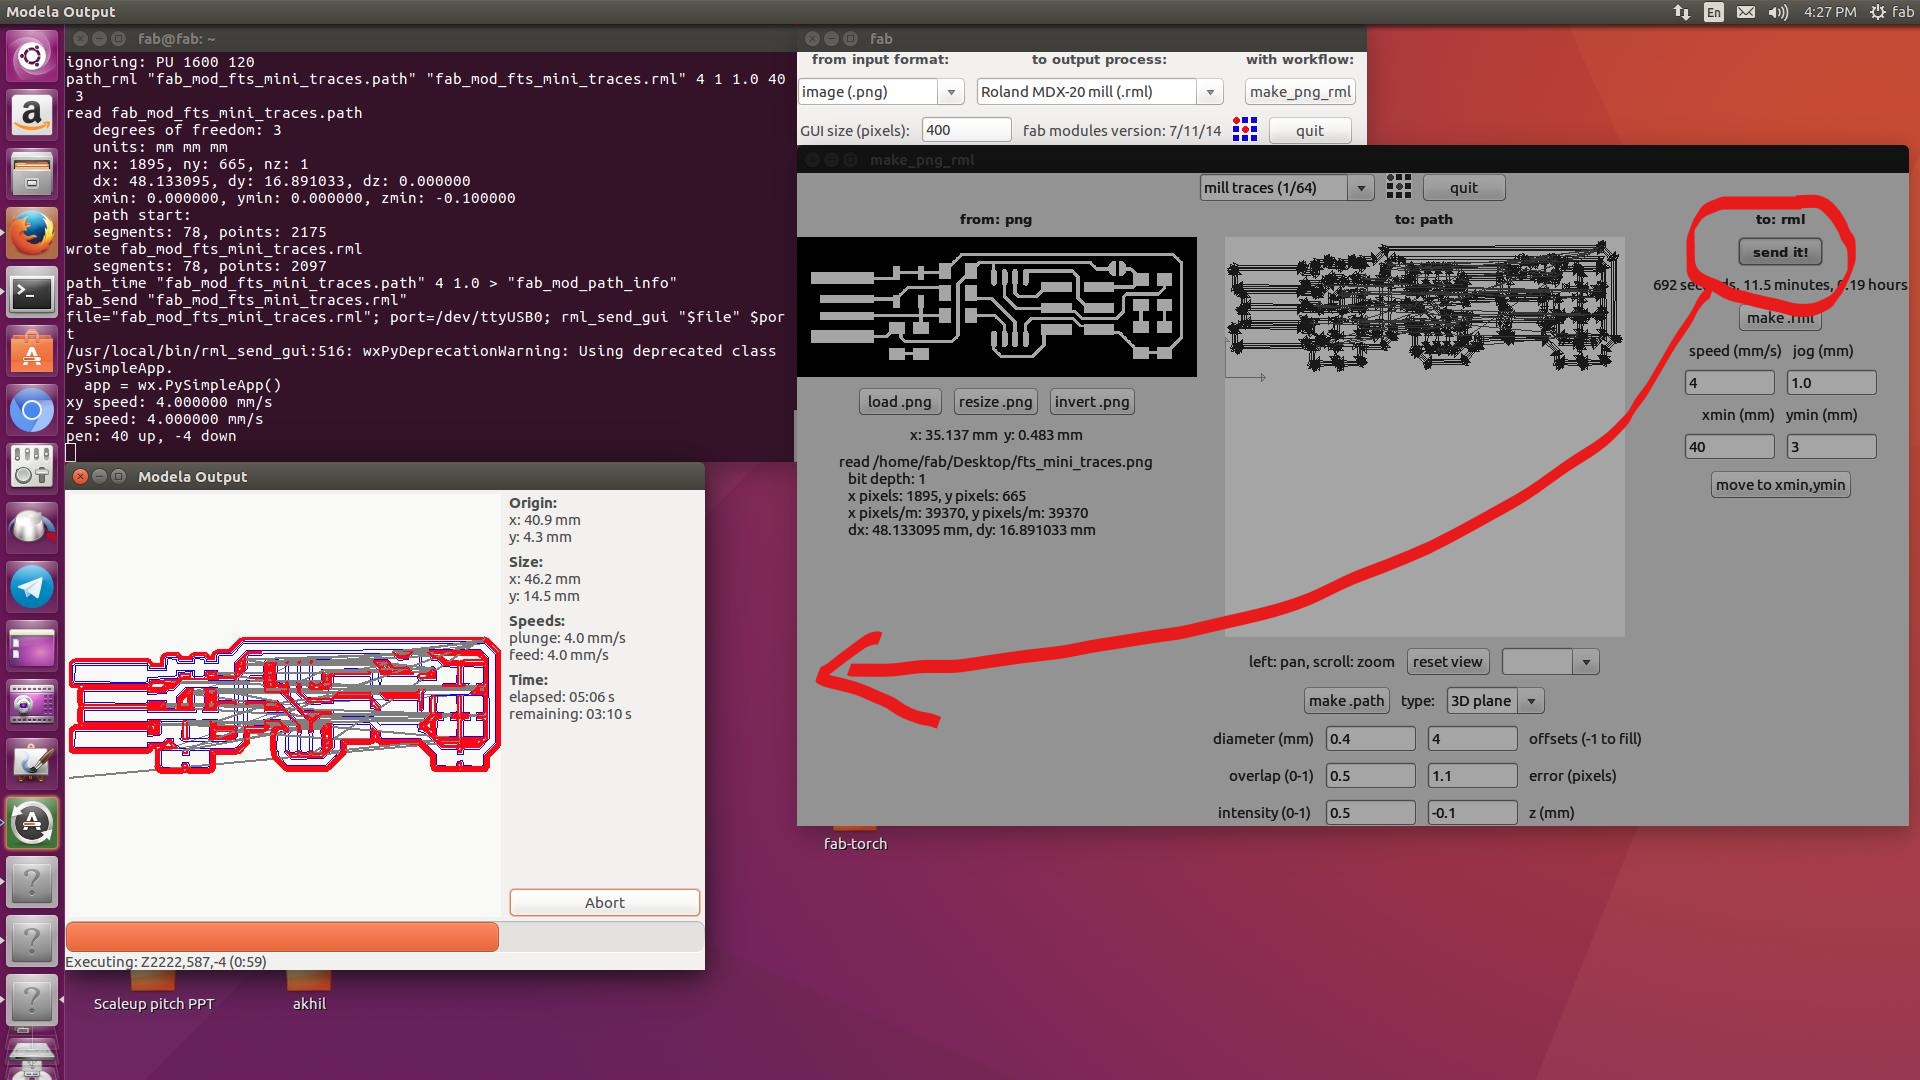Click the orange milling progress bar
Screen dimensions: 1920x1080
(x=282, y=937)
